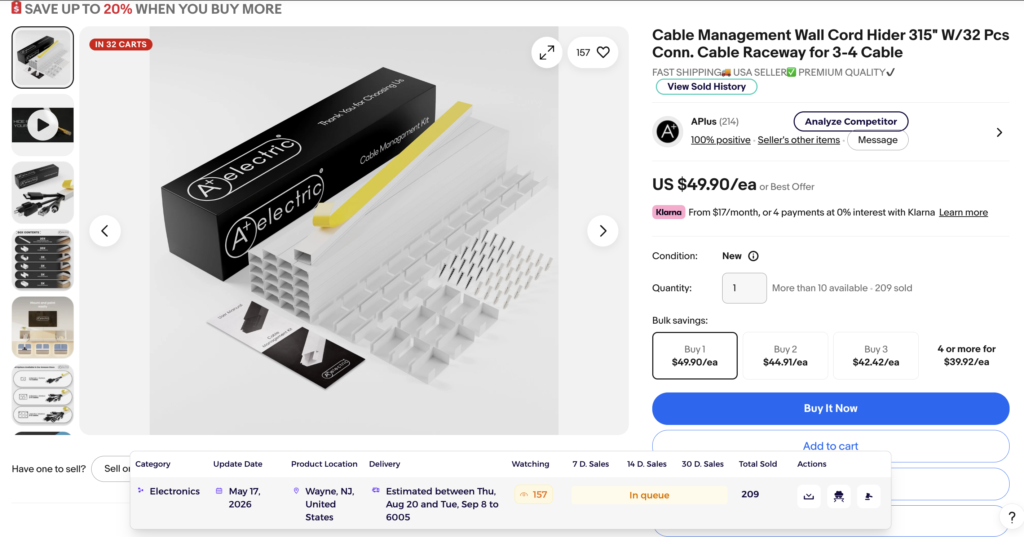
Task: Click Buy It Now button
Action: [x=830, y=408]
